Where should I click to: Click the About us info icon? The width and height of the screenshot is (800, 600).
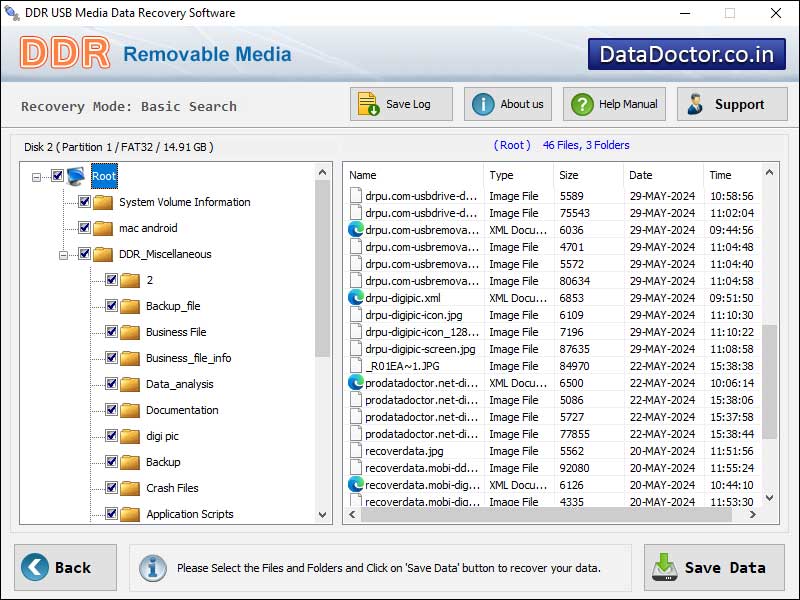tap(483, 104)
